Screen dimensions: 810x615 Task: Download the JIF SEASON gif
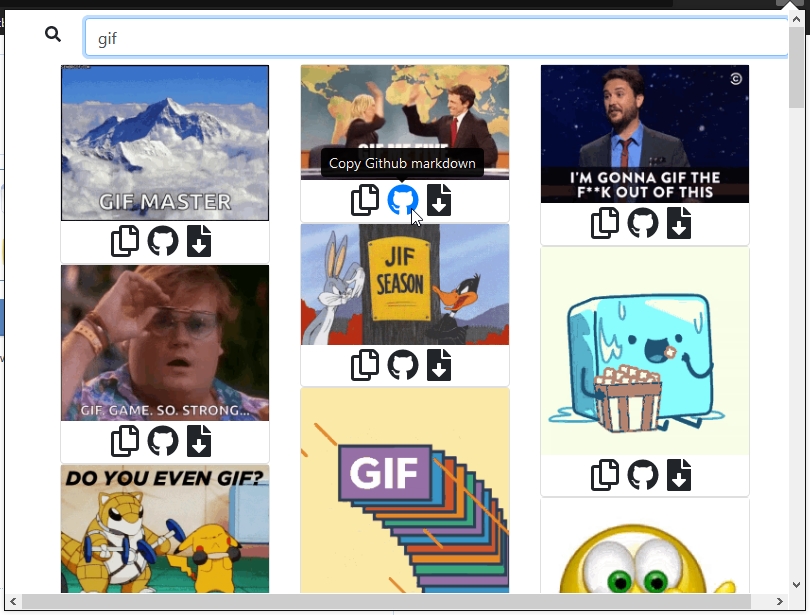(439, 365)
